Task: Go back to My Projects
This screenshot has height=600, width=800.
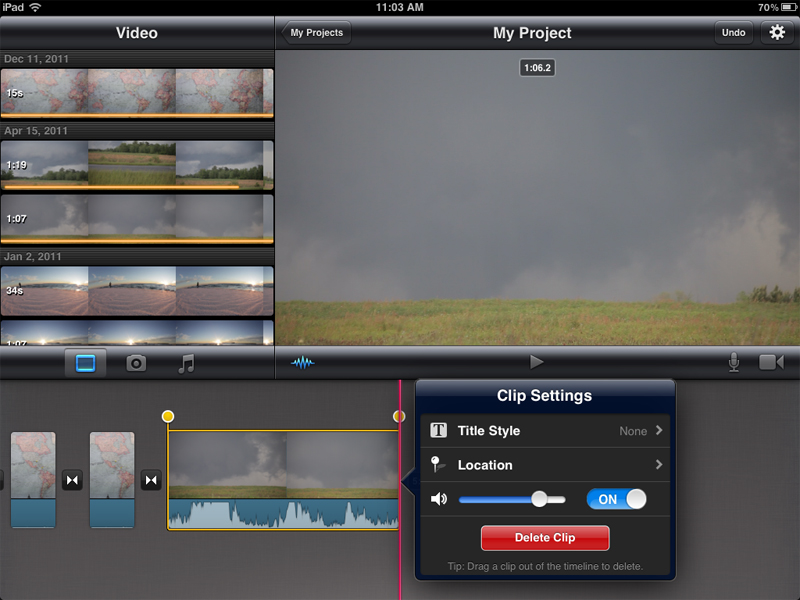Action: click(316, 33)
